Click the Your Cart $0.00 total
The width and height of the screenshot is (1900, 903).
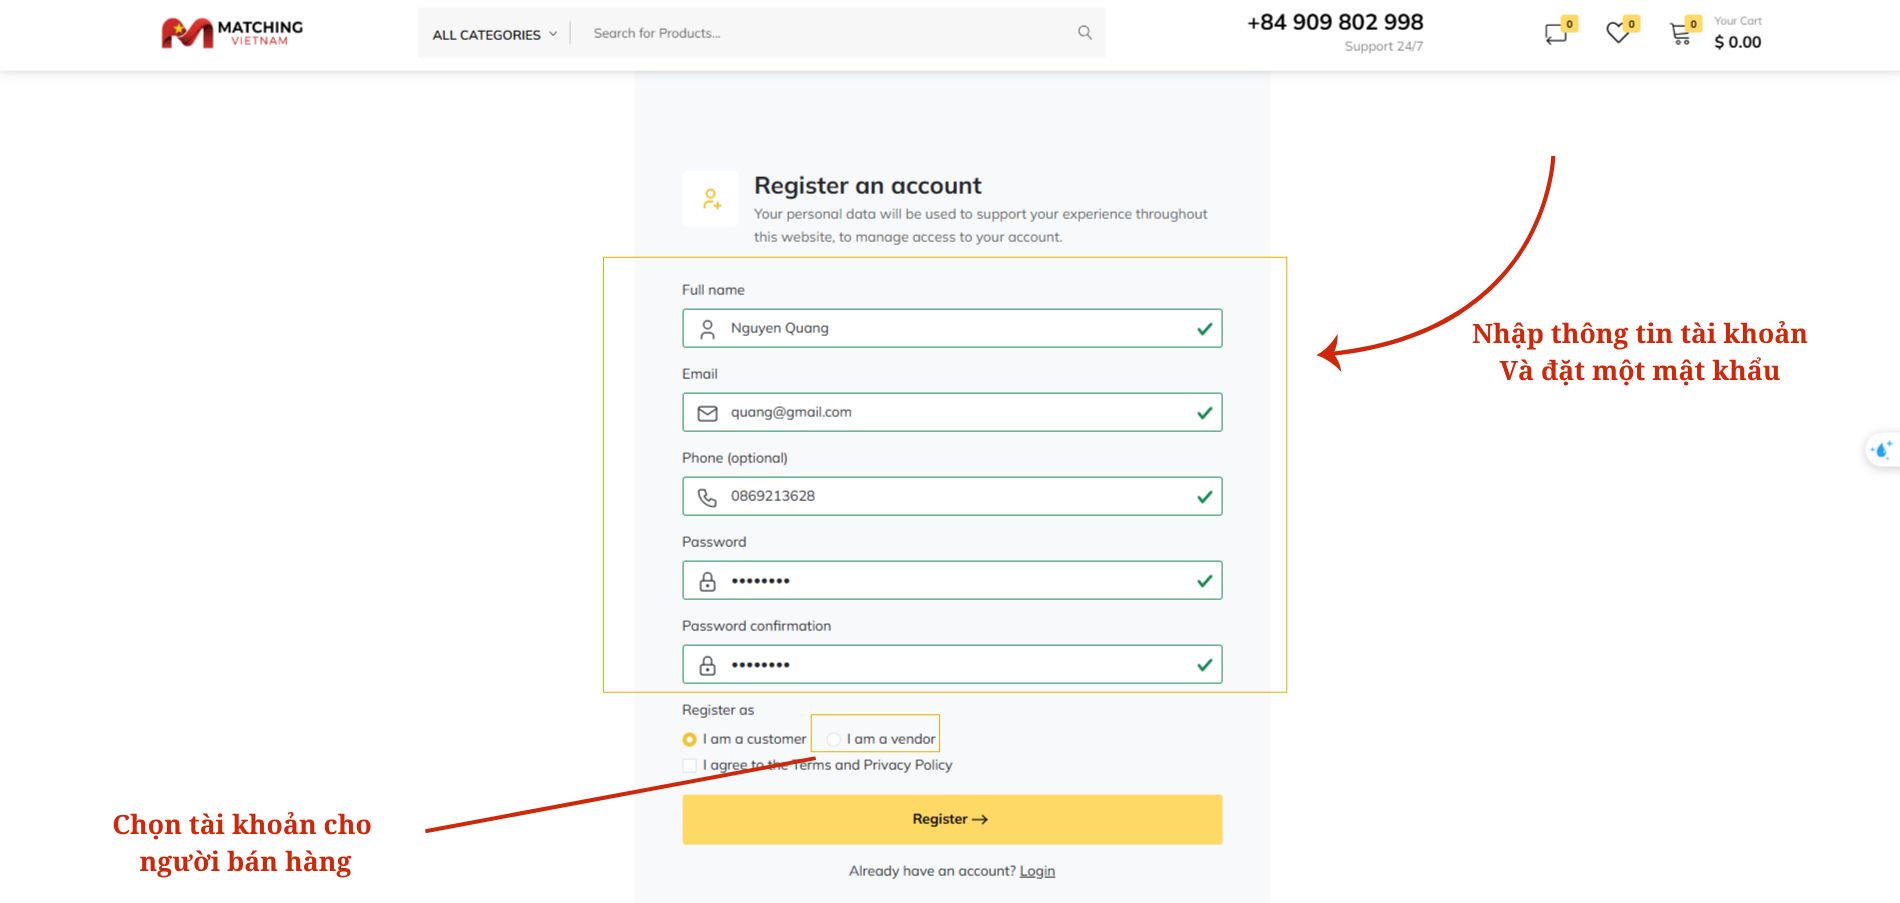click(x=1738, y=42)
